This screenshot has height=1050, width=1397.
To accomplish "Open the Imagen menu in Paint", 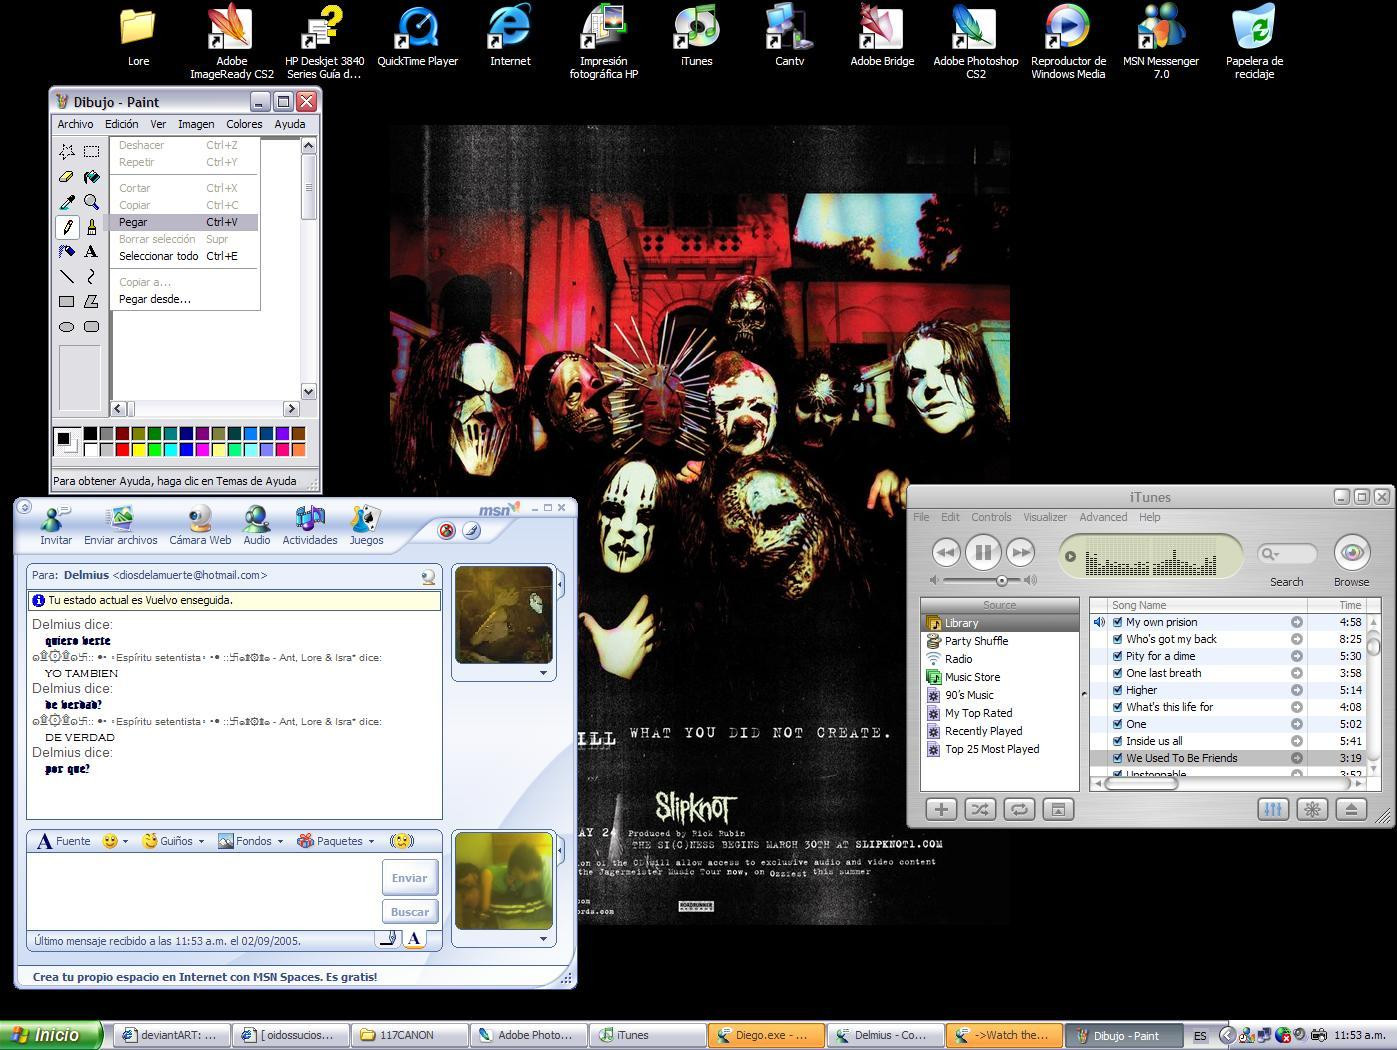I will (196, 124).
